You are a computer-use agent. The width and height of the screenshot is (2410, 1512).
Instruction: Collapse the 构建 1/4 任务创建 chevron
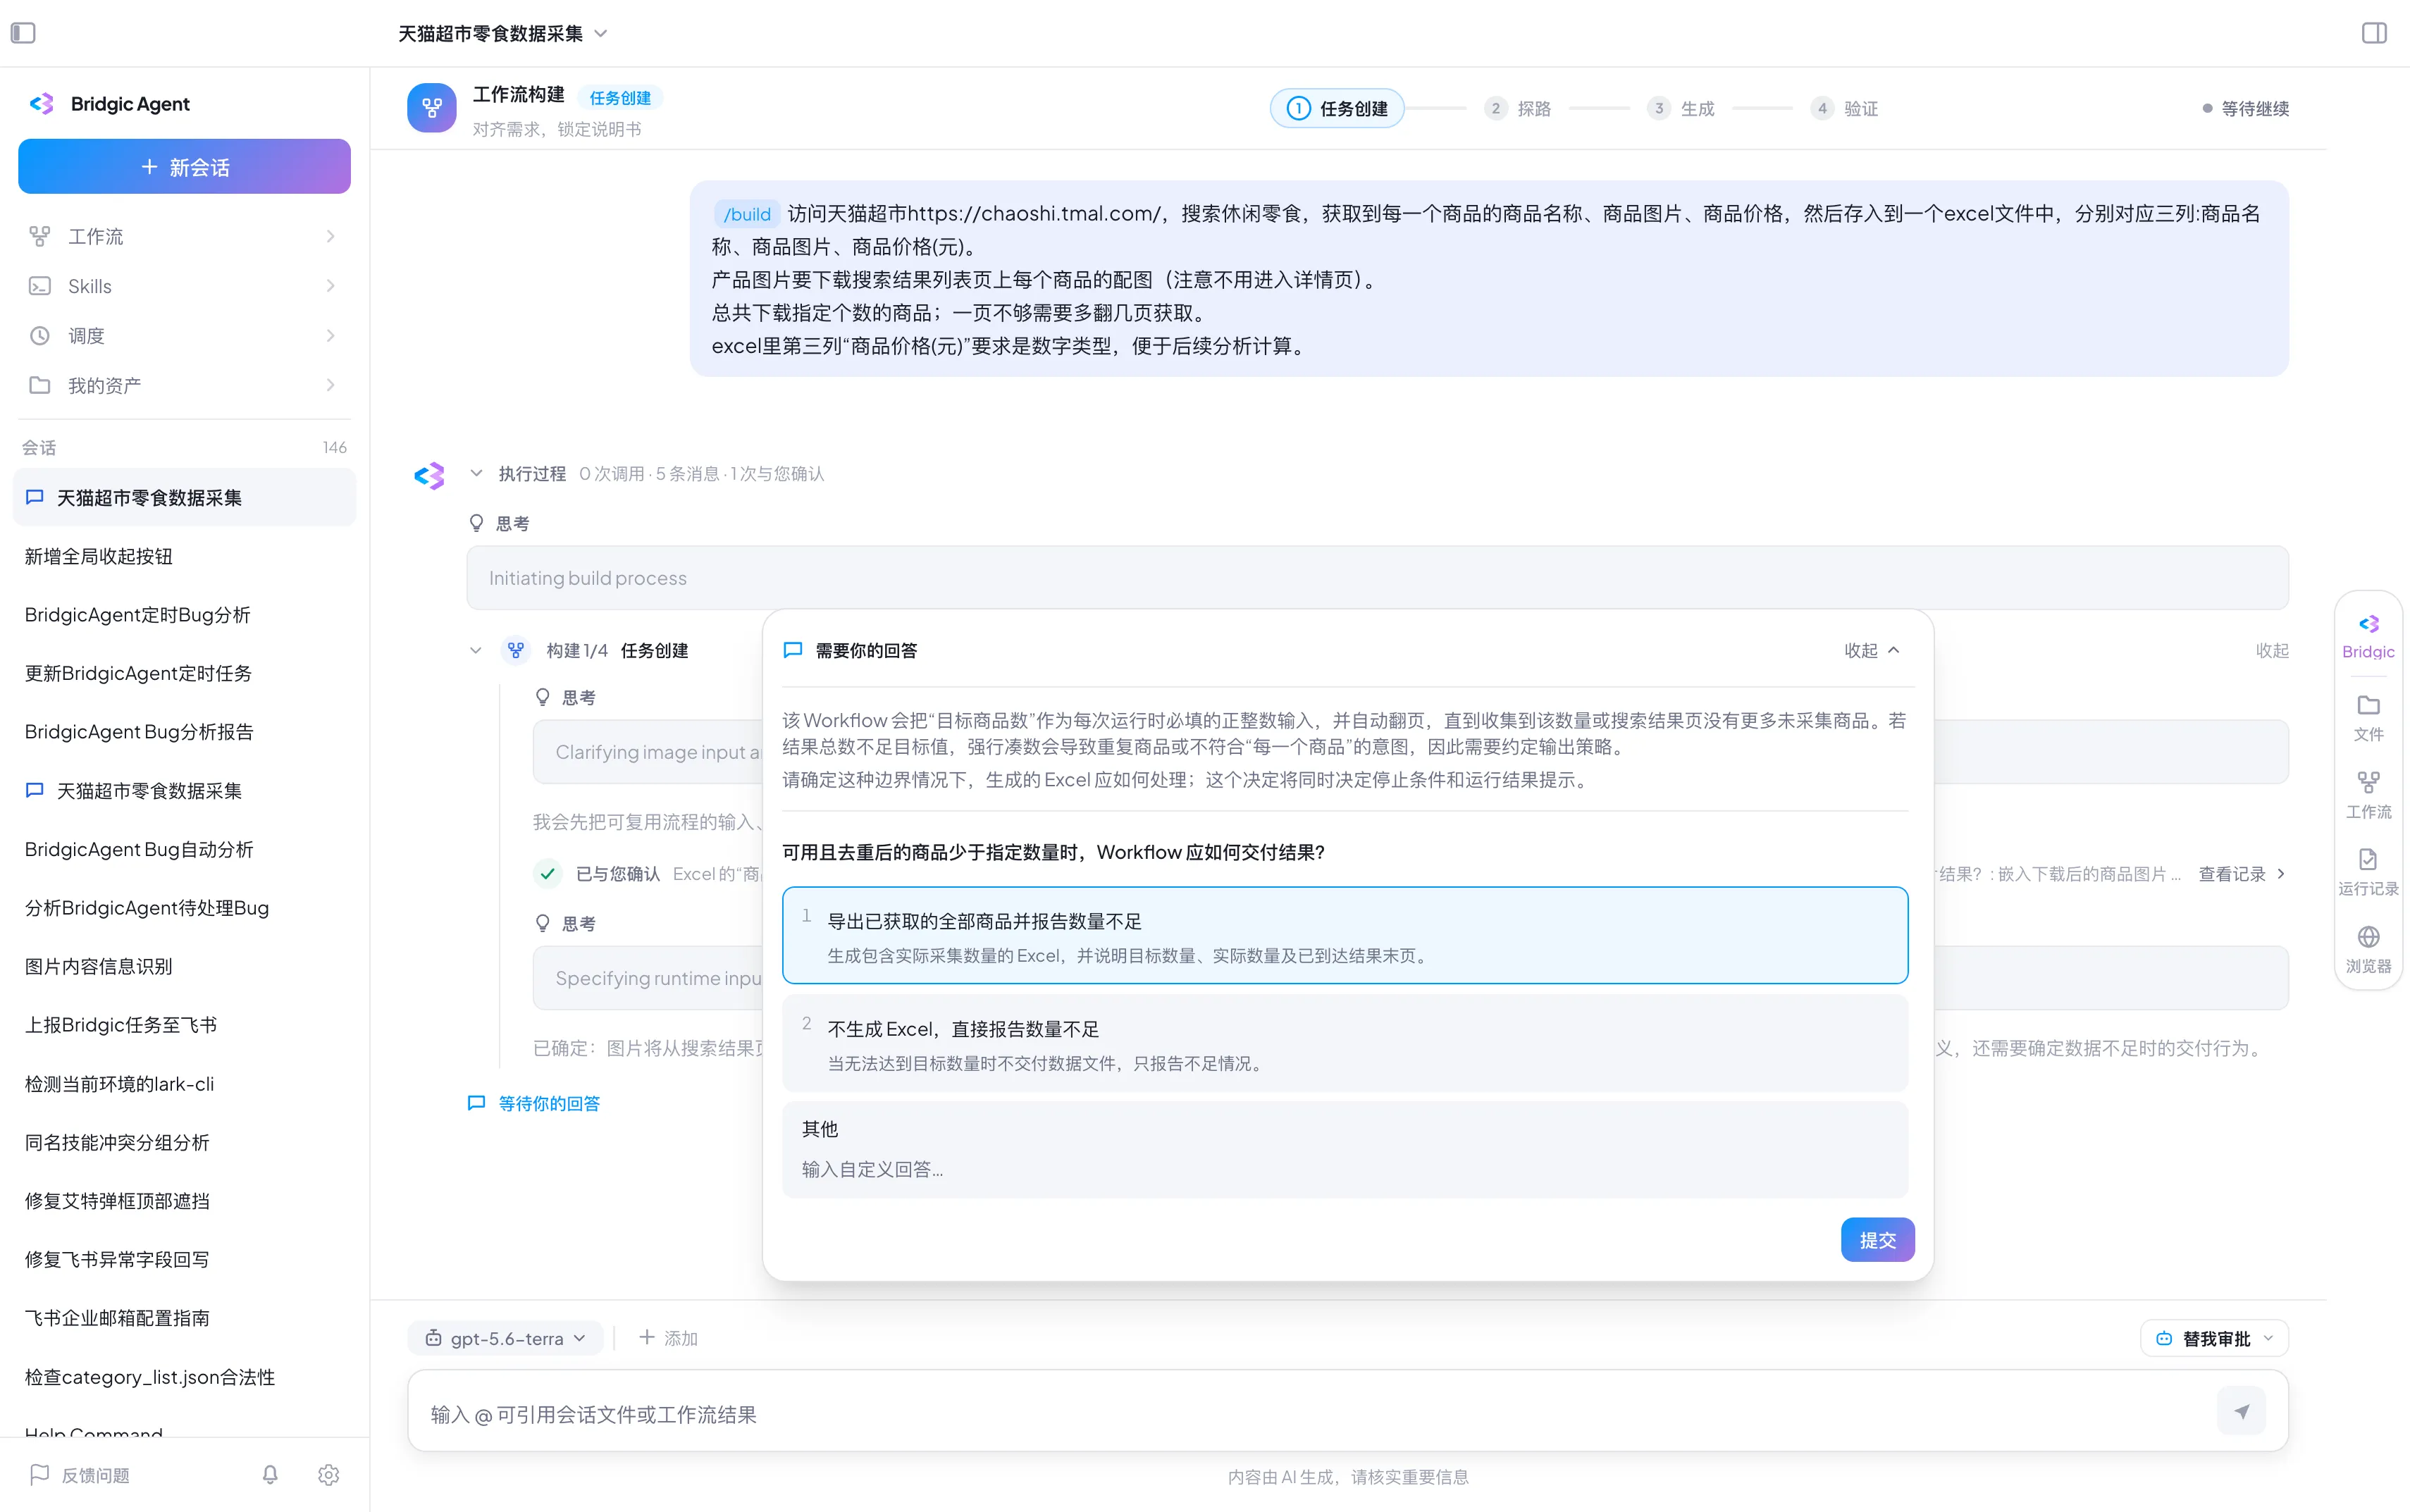(x=476, y=650)
